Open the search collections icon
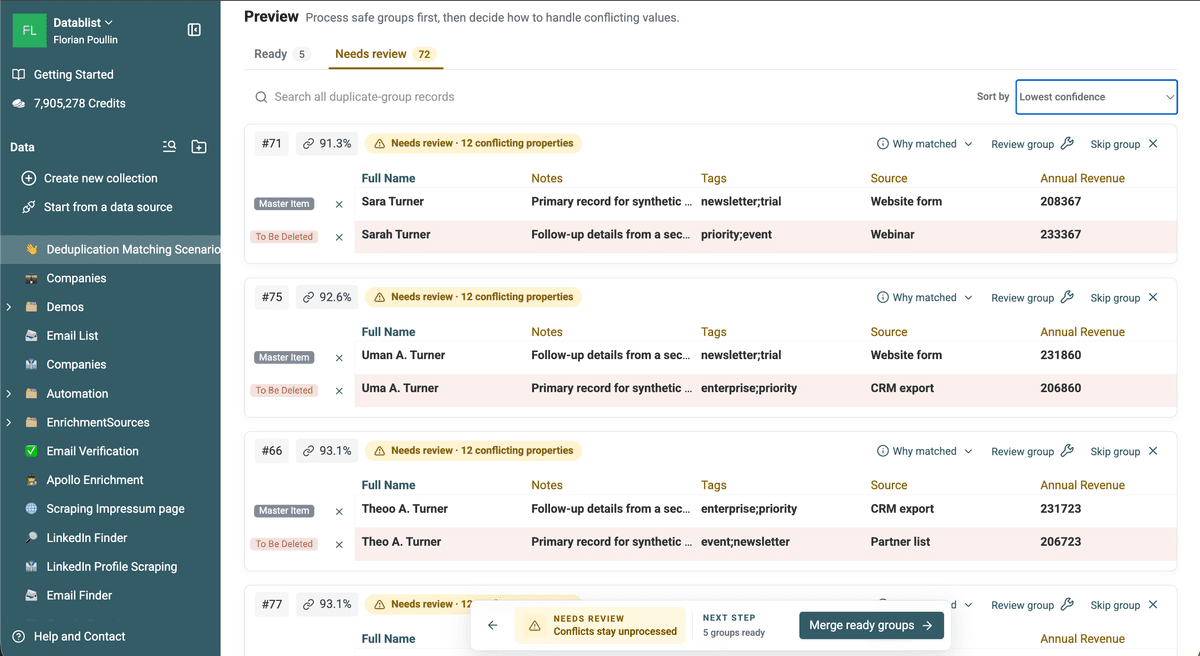1200x656 pixels. pyautogui.click(x=170, y=147)
